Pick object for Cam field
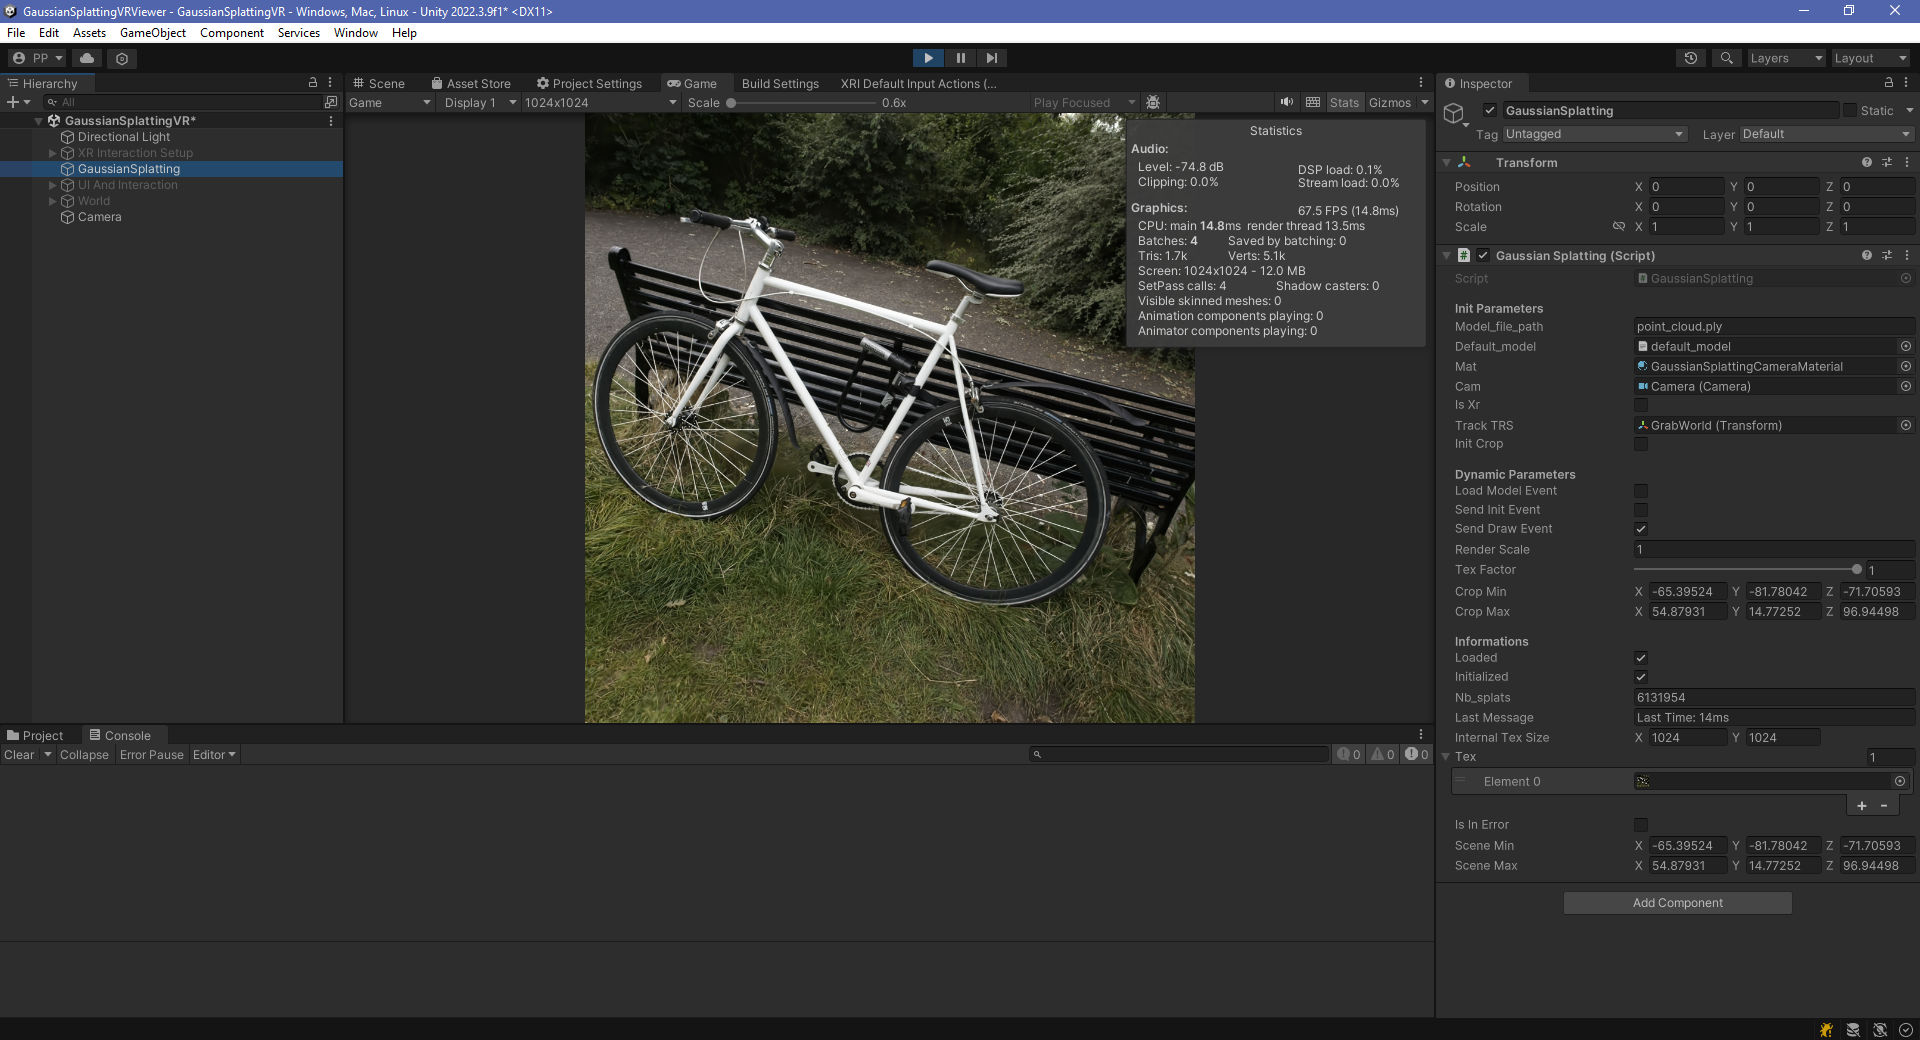The width and height of the screenshot is (1920, 1040). coord(1906,386)
